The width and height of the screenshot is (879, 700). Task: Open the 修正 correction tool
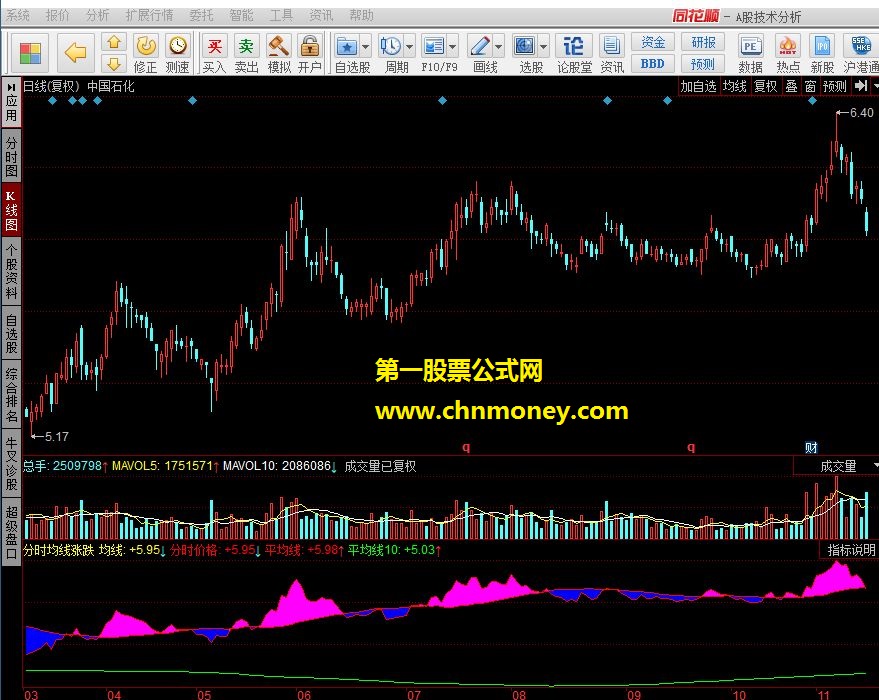pyautogui.click(x=146, y=54)
